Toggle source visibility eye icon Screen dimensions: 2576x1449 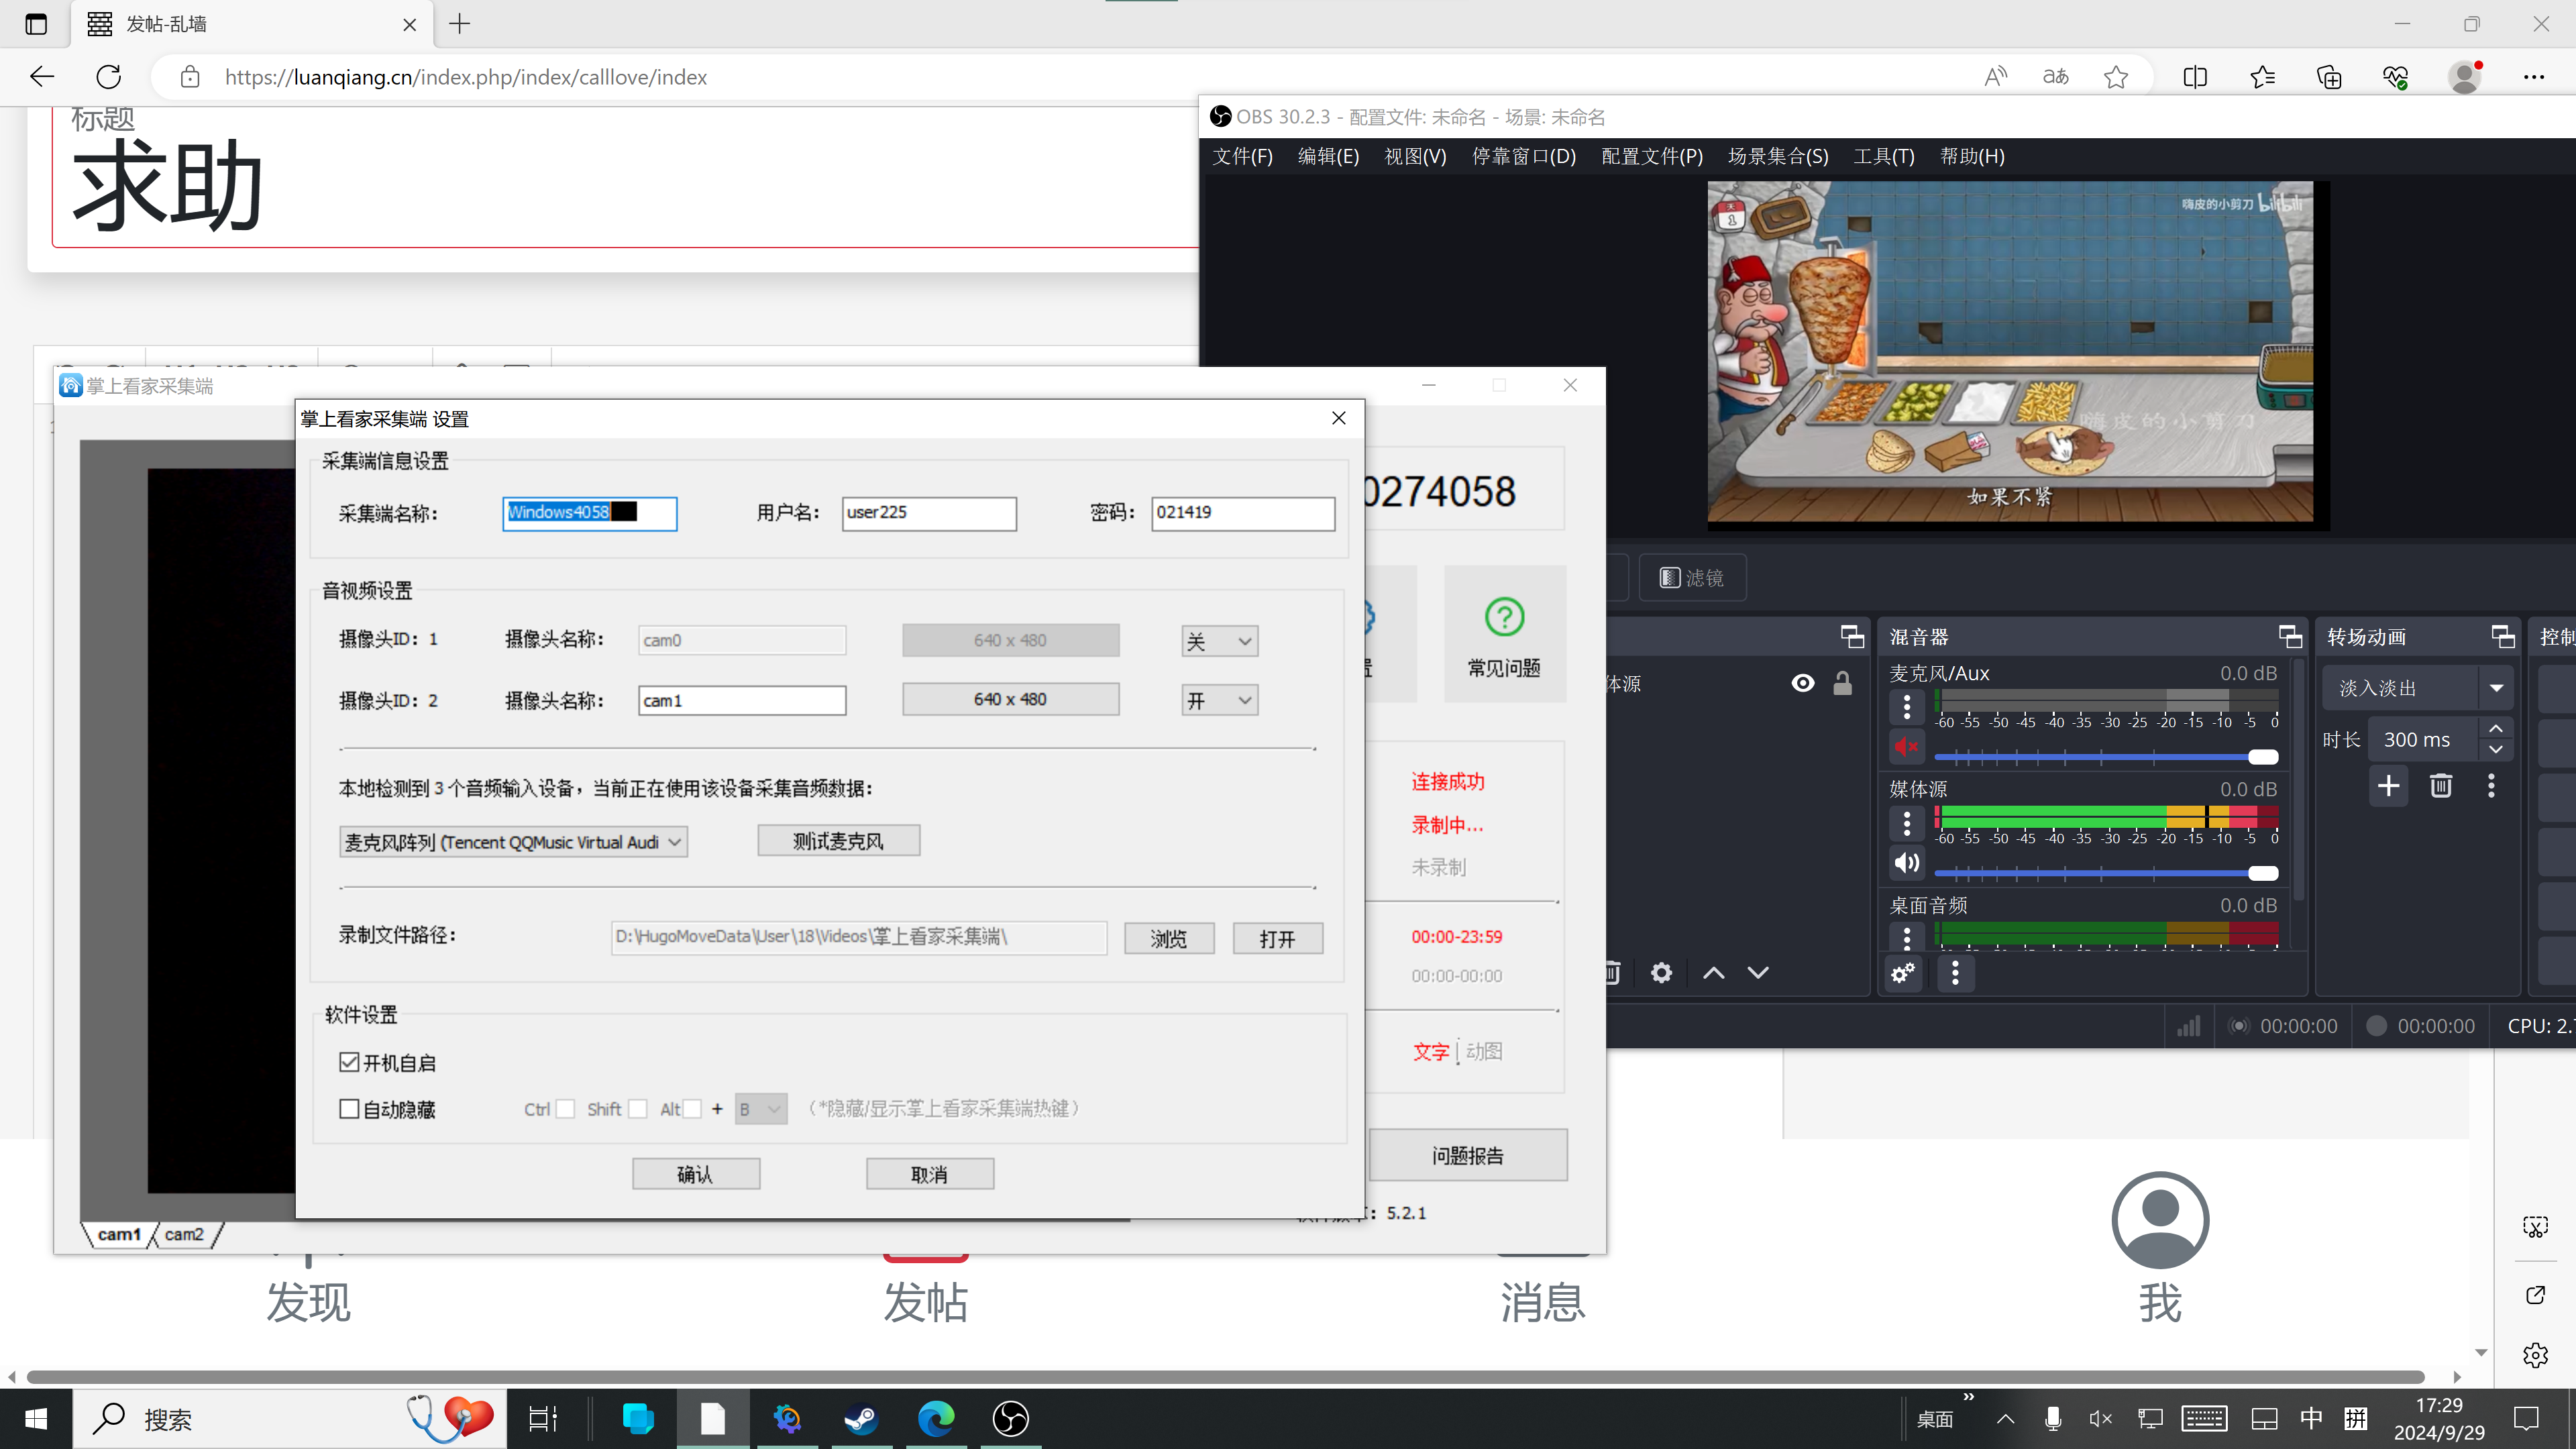1802,683
